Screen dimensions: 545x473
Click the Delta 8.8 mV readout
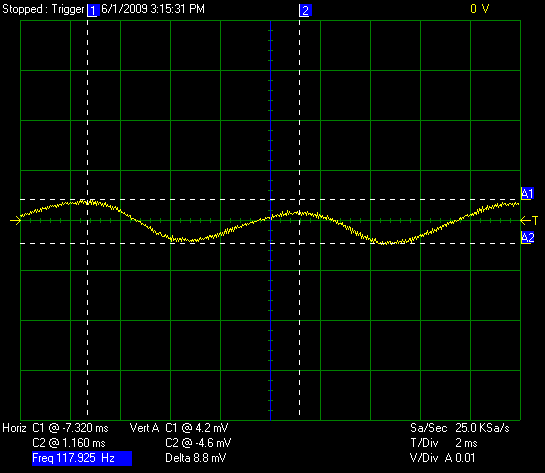click(196, 458)
